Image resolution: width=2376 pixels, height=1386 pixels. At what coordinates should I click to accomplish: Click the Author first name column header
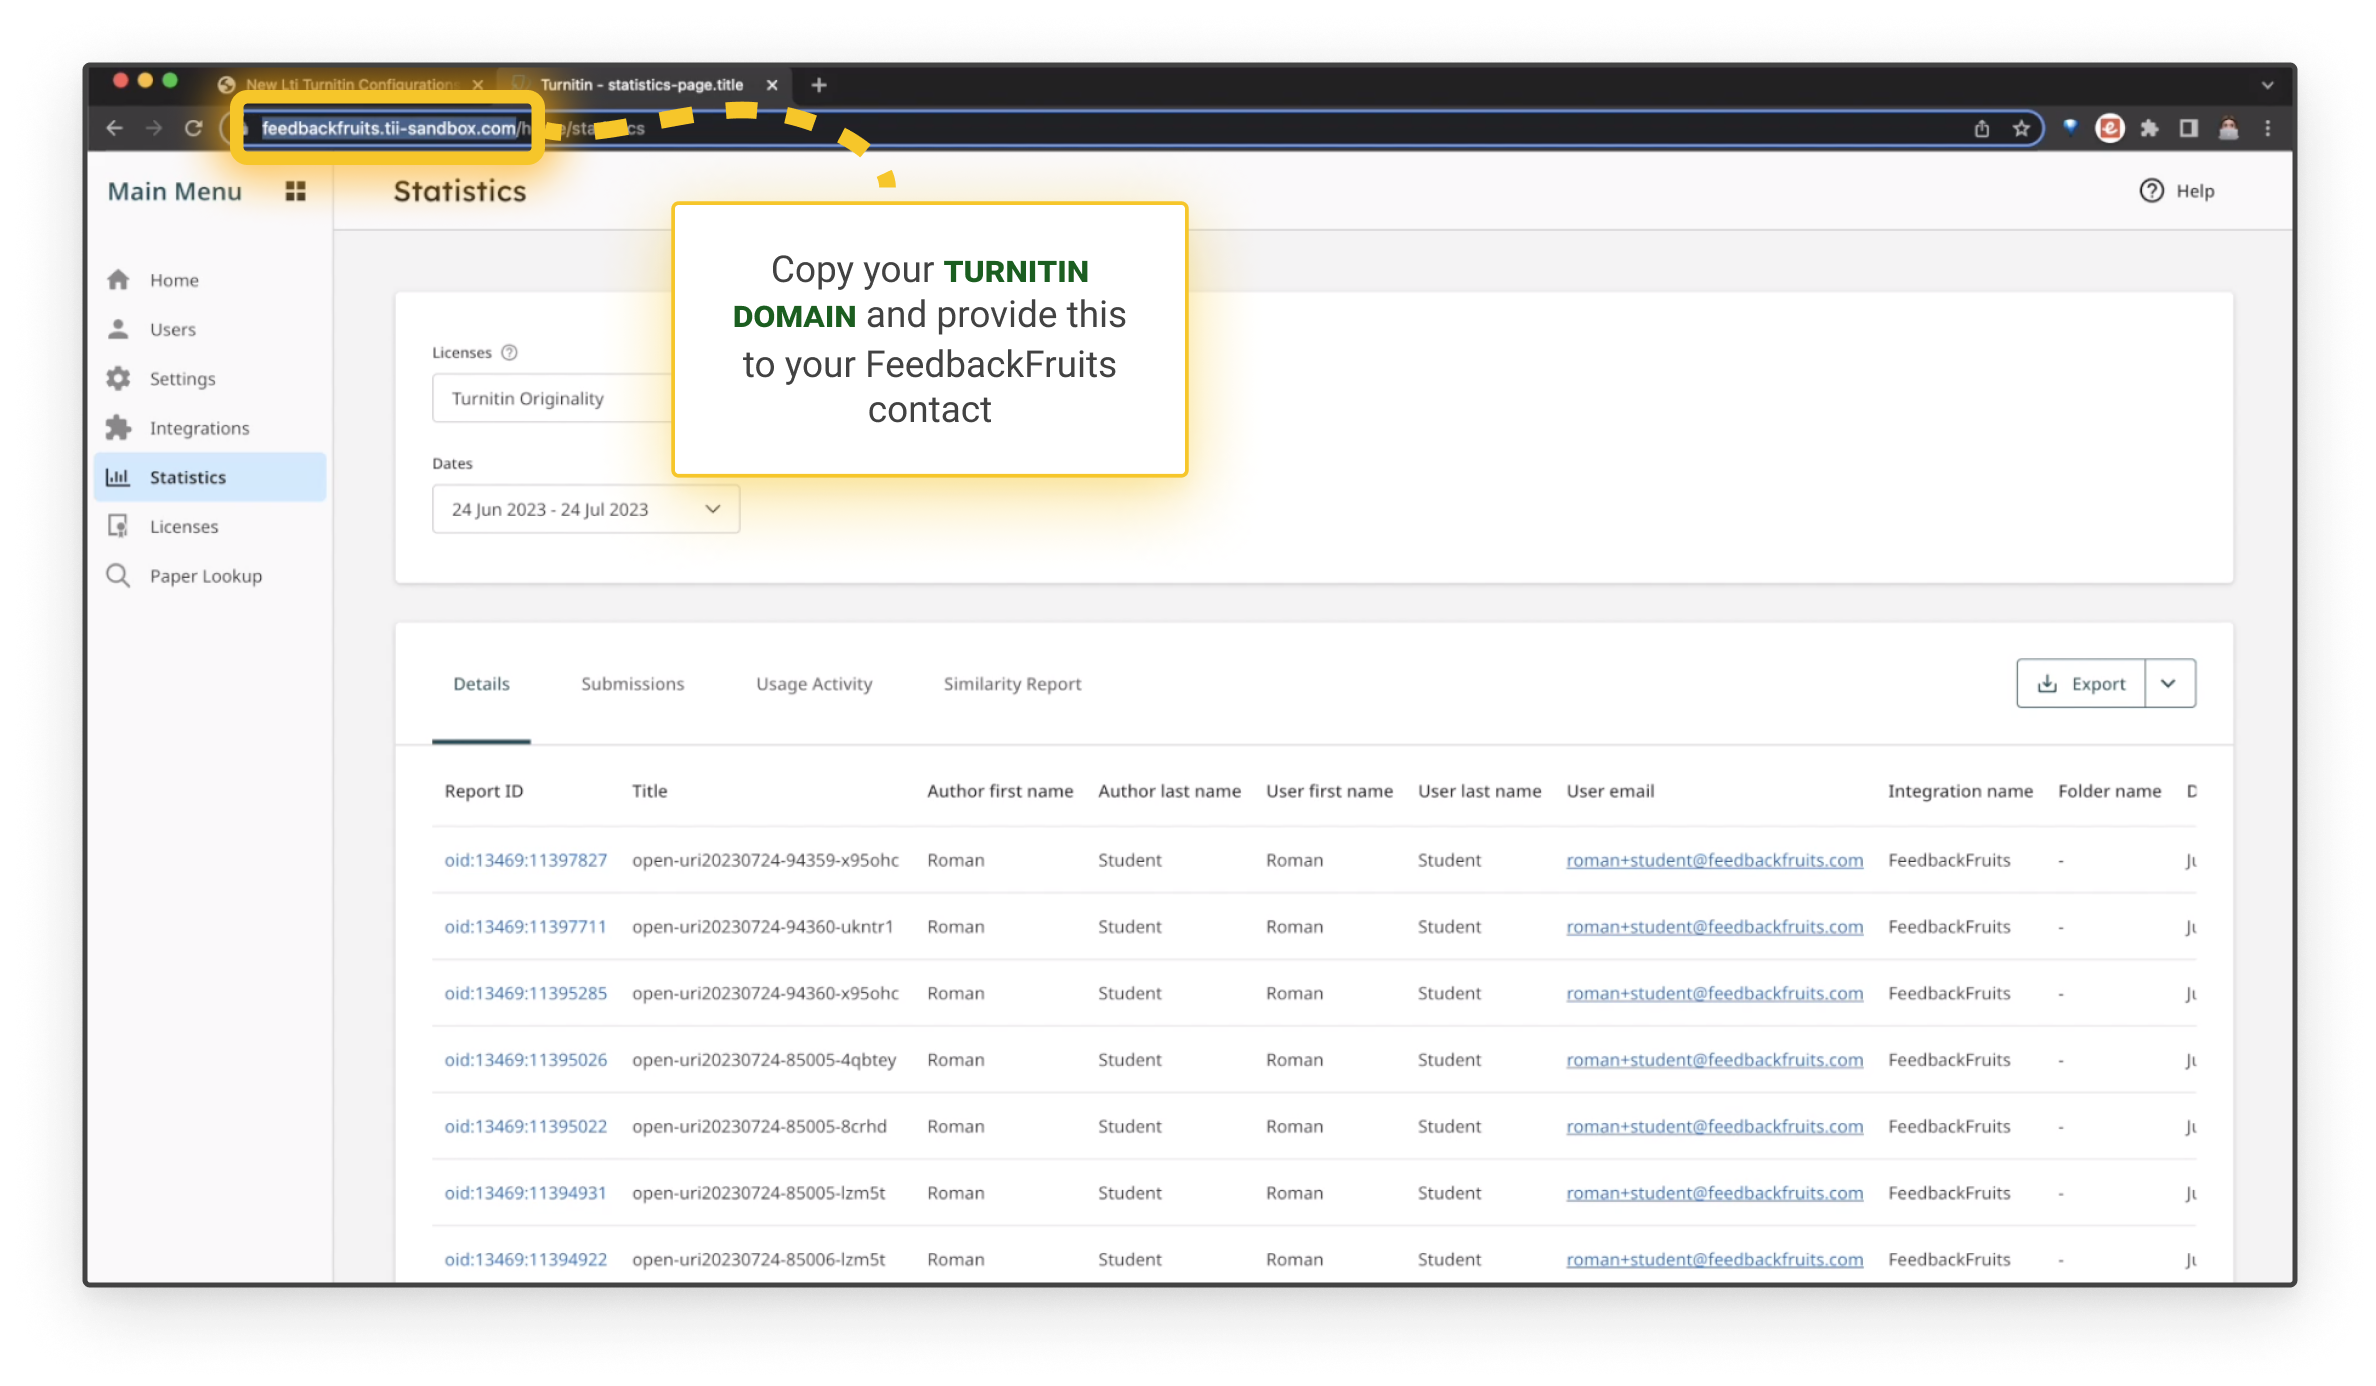tap(1000, 791)
